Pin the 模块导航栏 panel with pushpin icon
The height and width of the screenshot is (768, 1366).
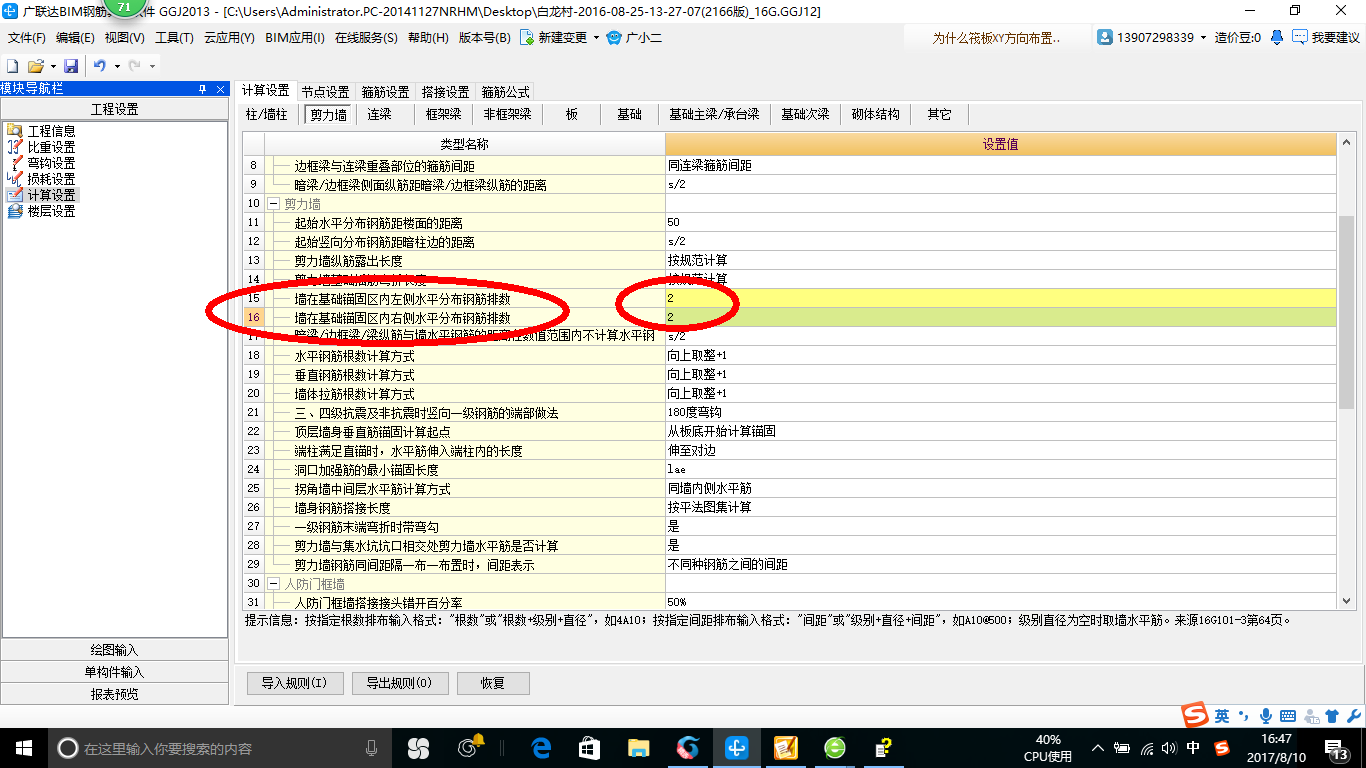pos(203,89)
